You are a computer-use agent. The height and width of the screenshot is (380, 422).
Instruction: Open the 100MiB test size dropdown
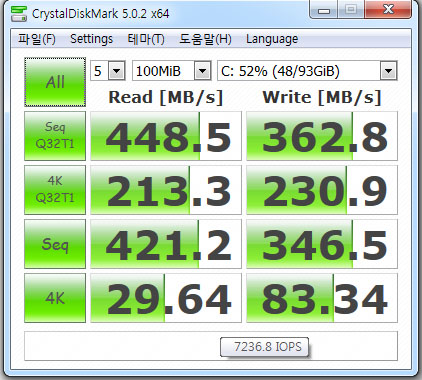click(172, 71)
